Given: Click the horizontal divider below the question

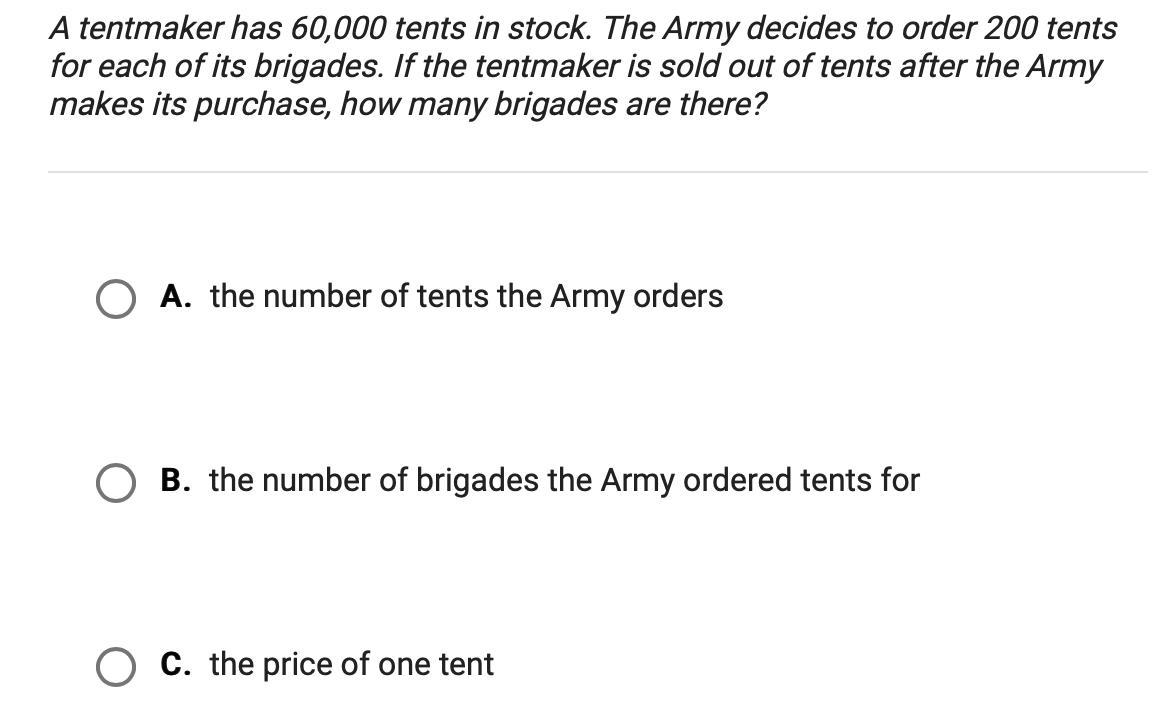Looking at the screenshot, I should point(597,172).
